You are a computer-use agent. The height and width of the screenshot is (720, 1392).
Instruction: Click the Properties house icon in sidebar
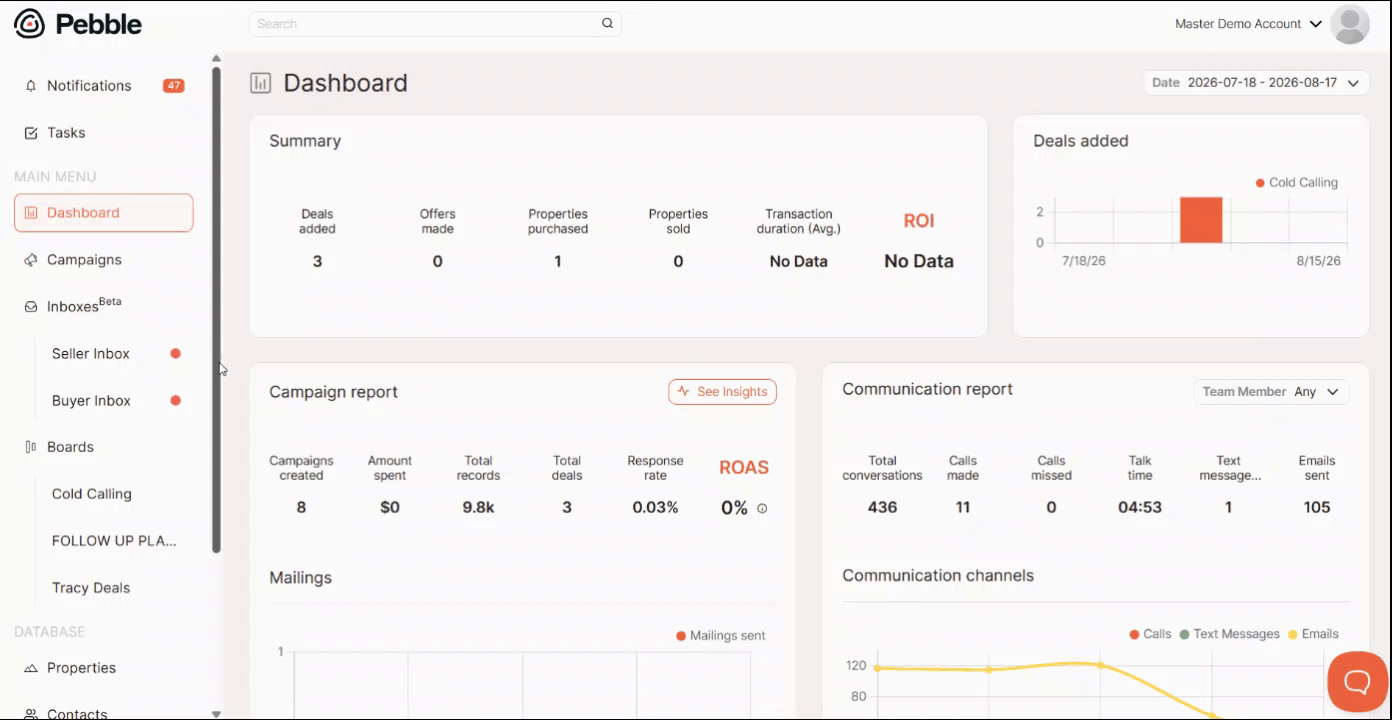[x=31, y=668]
